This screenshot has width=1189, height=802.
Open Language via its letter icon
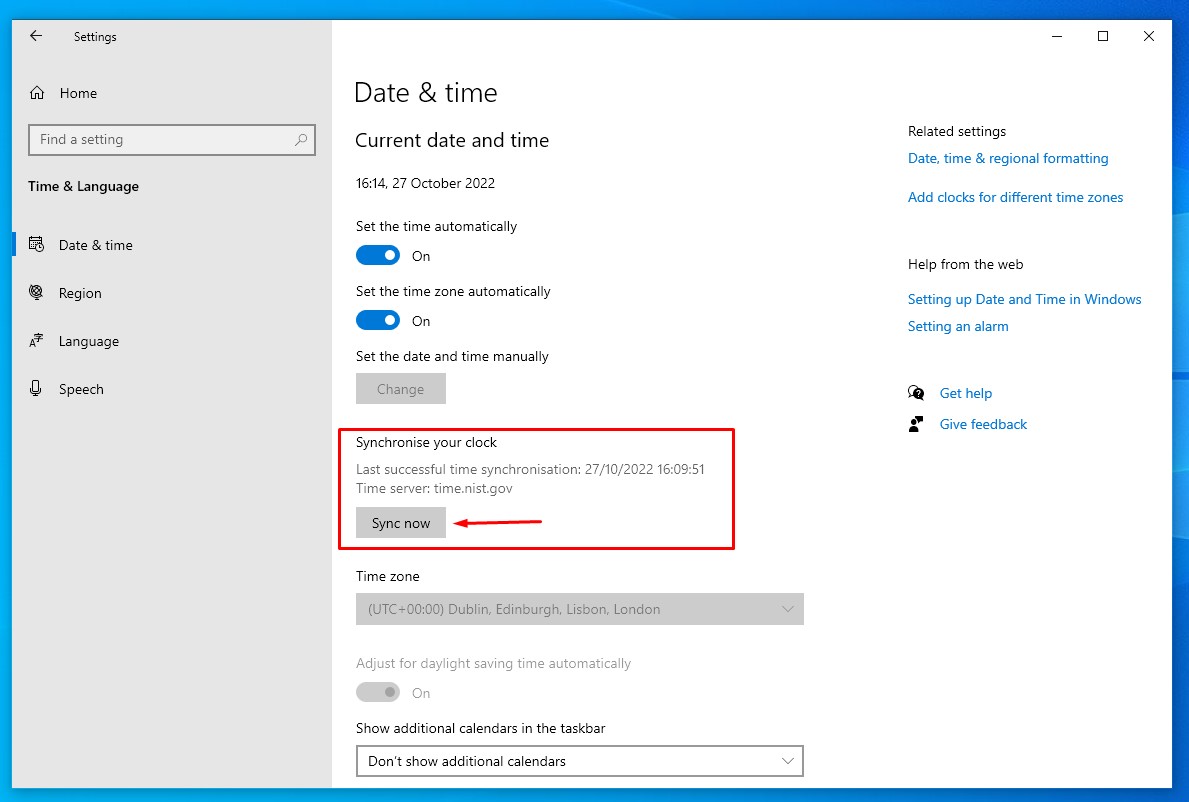pyautogui.click(x=37, y=341)
